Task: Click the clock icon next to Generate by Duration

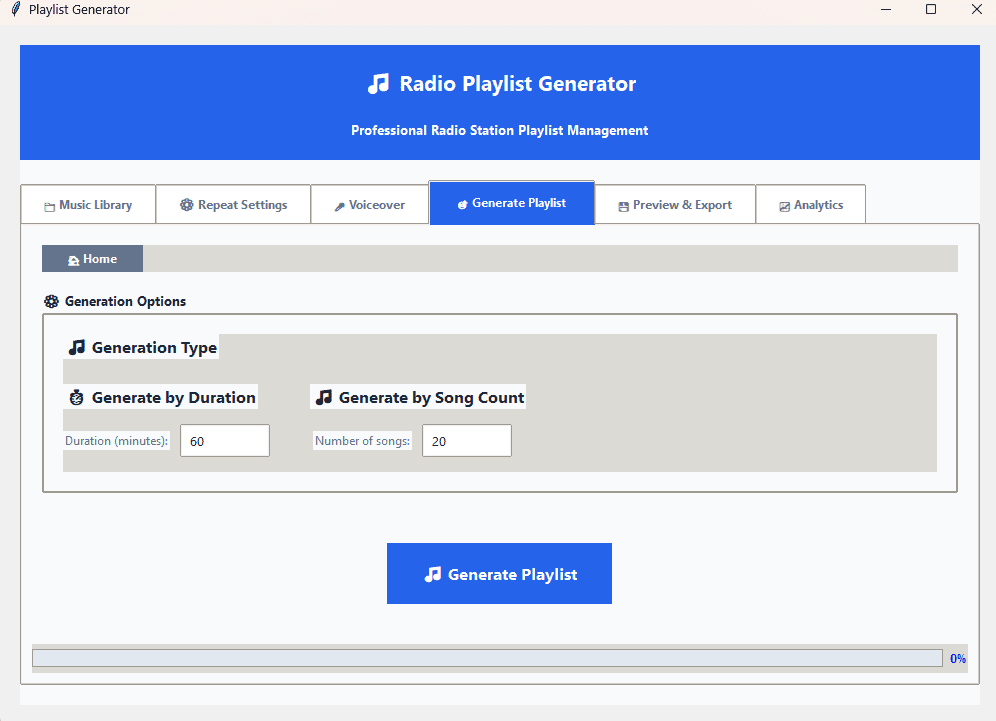Action: tap(77, 396)
